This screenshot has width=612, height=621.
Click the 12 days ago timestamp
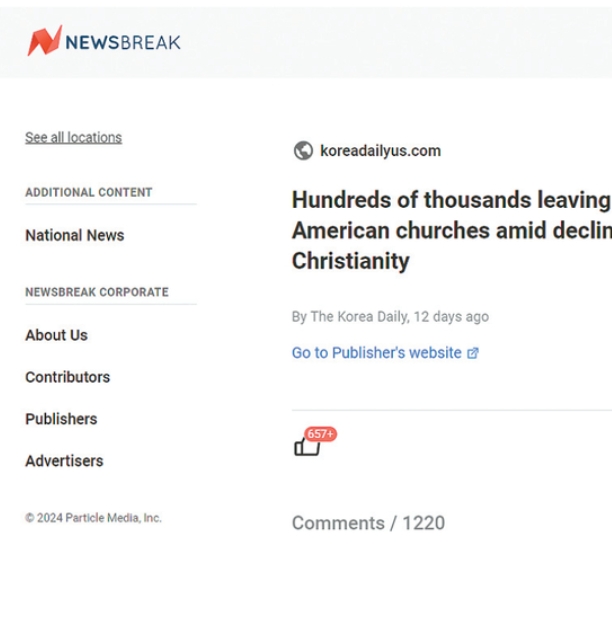coord(451,317)
